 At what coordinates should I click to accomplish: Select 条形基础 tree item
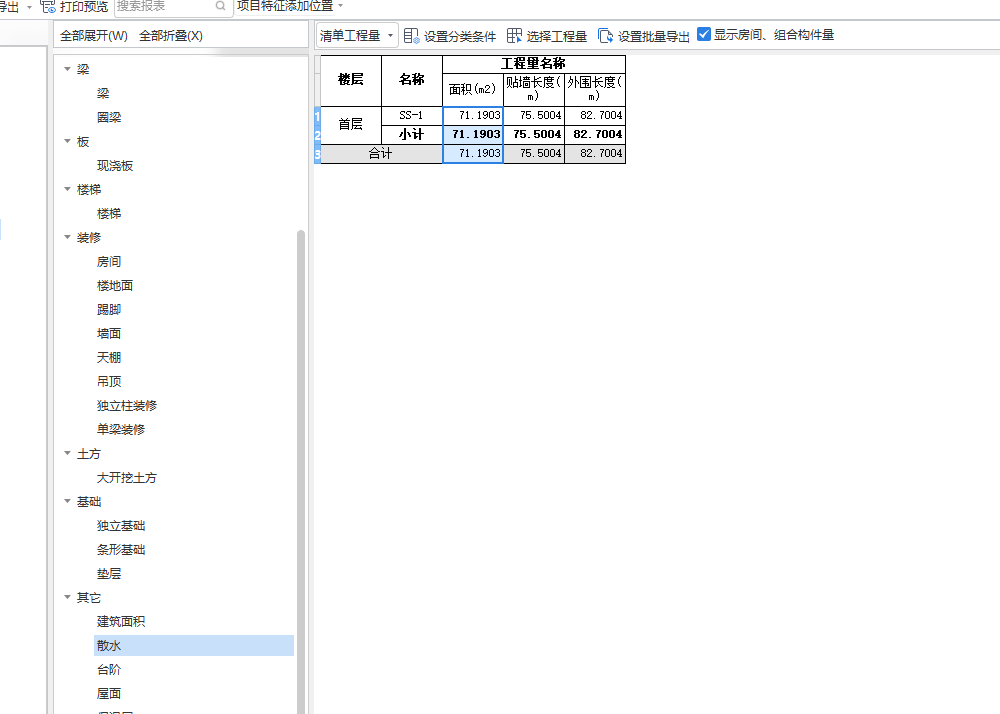pos(121,550)
